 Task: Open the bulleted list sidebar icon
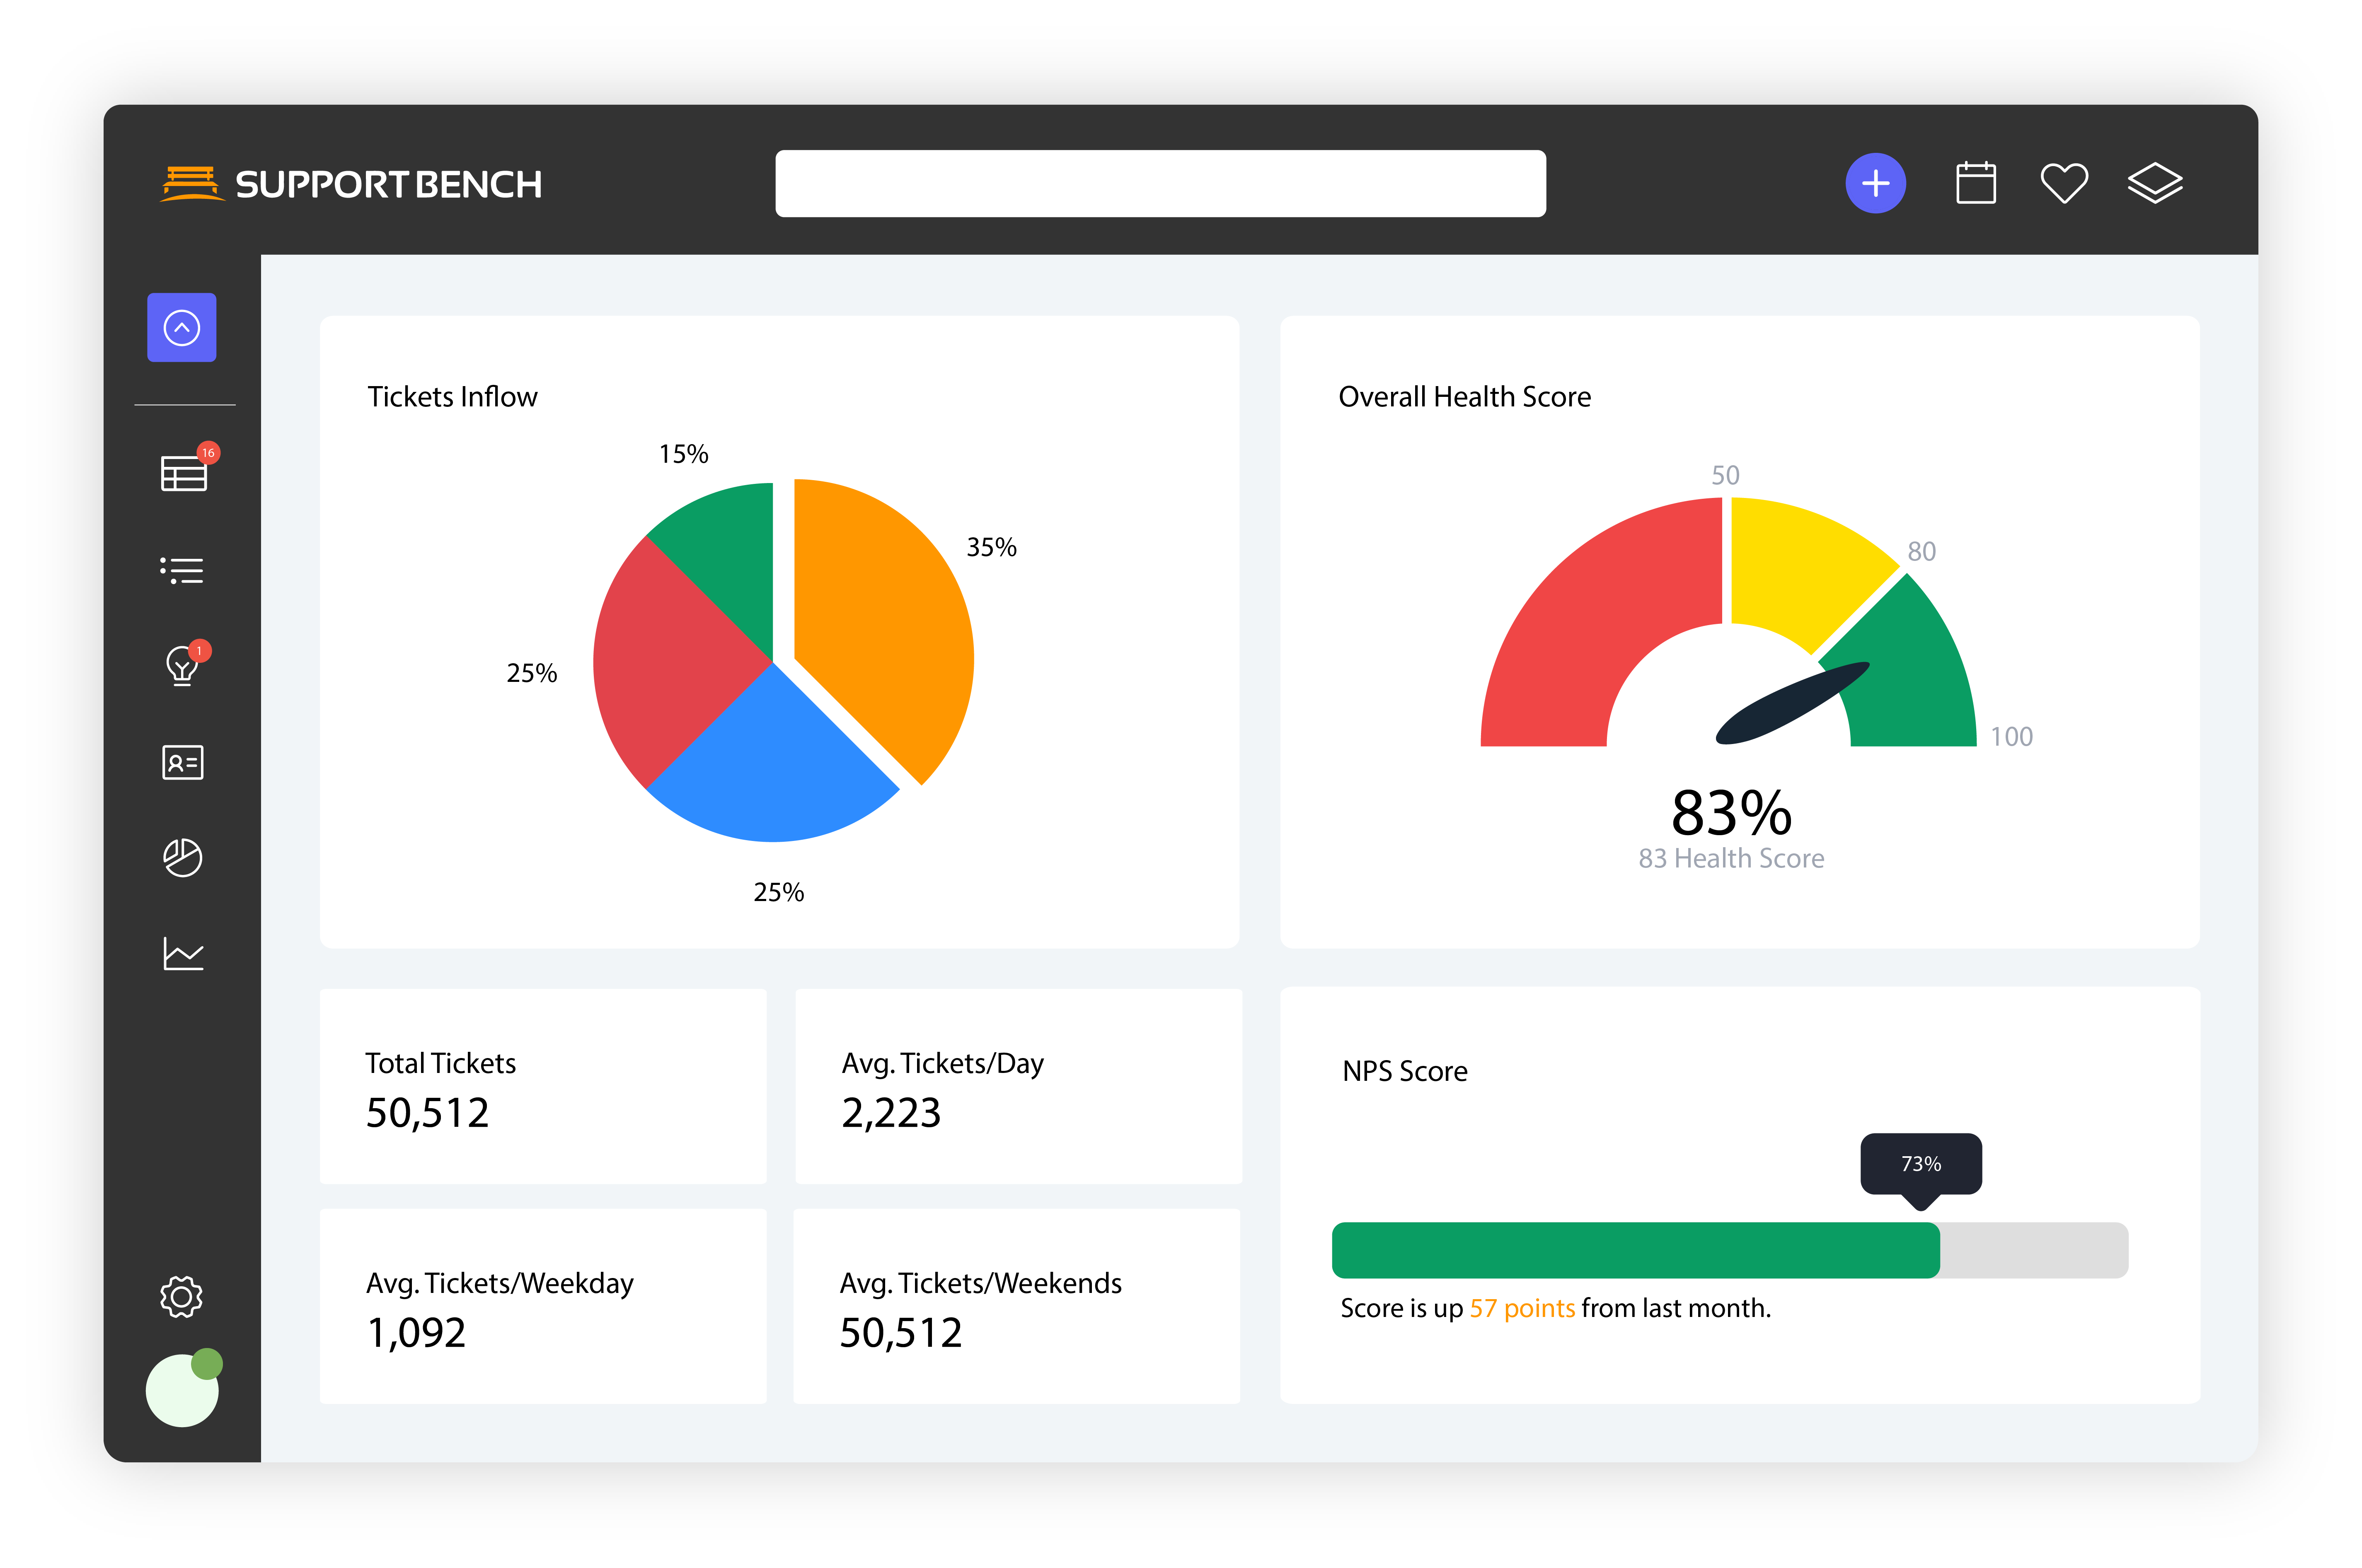click(x=182, y=570)
